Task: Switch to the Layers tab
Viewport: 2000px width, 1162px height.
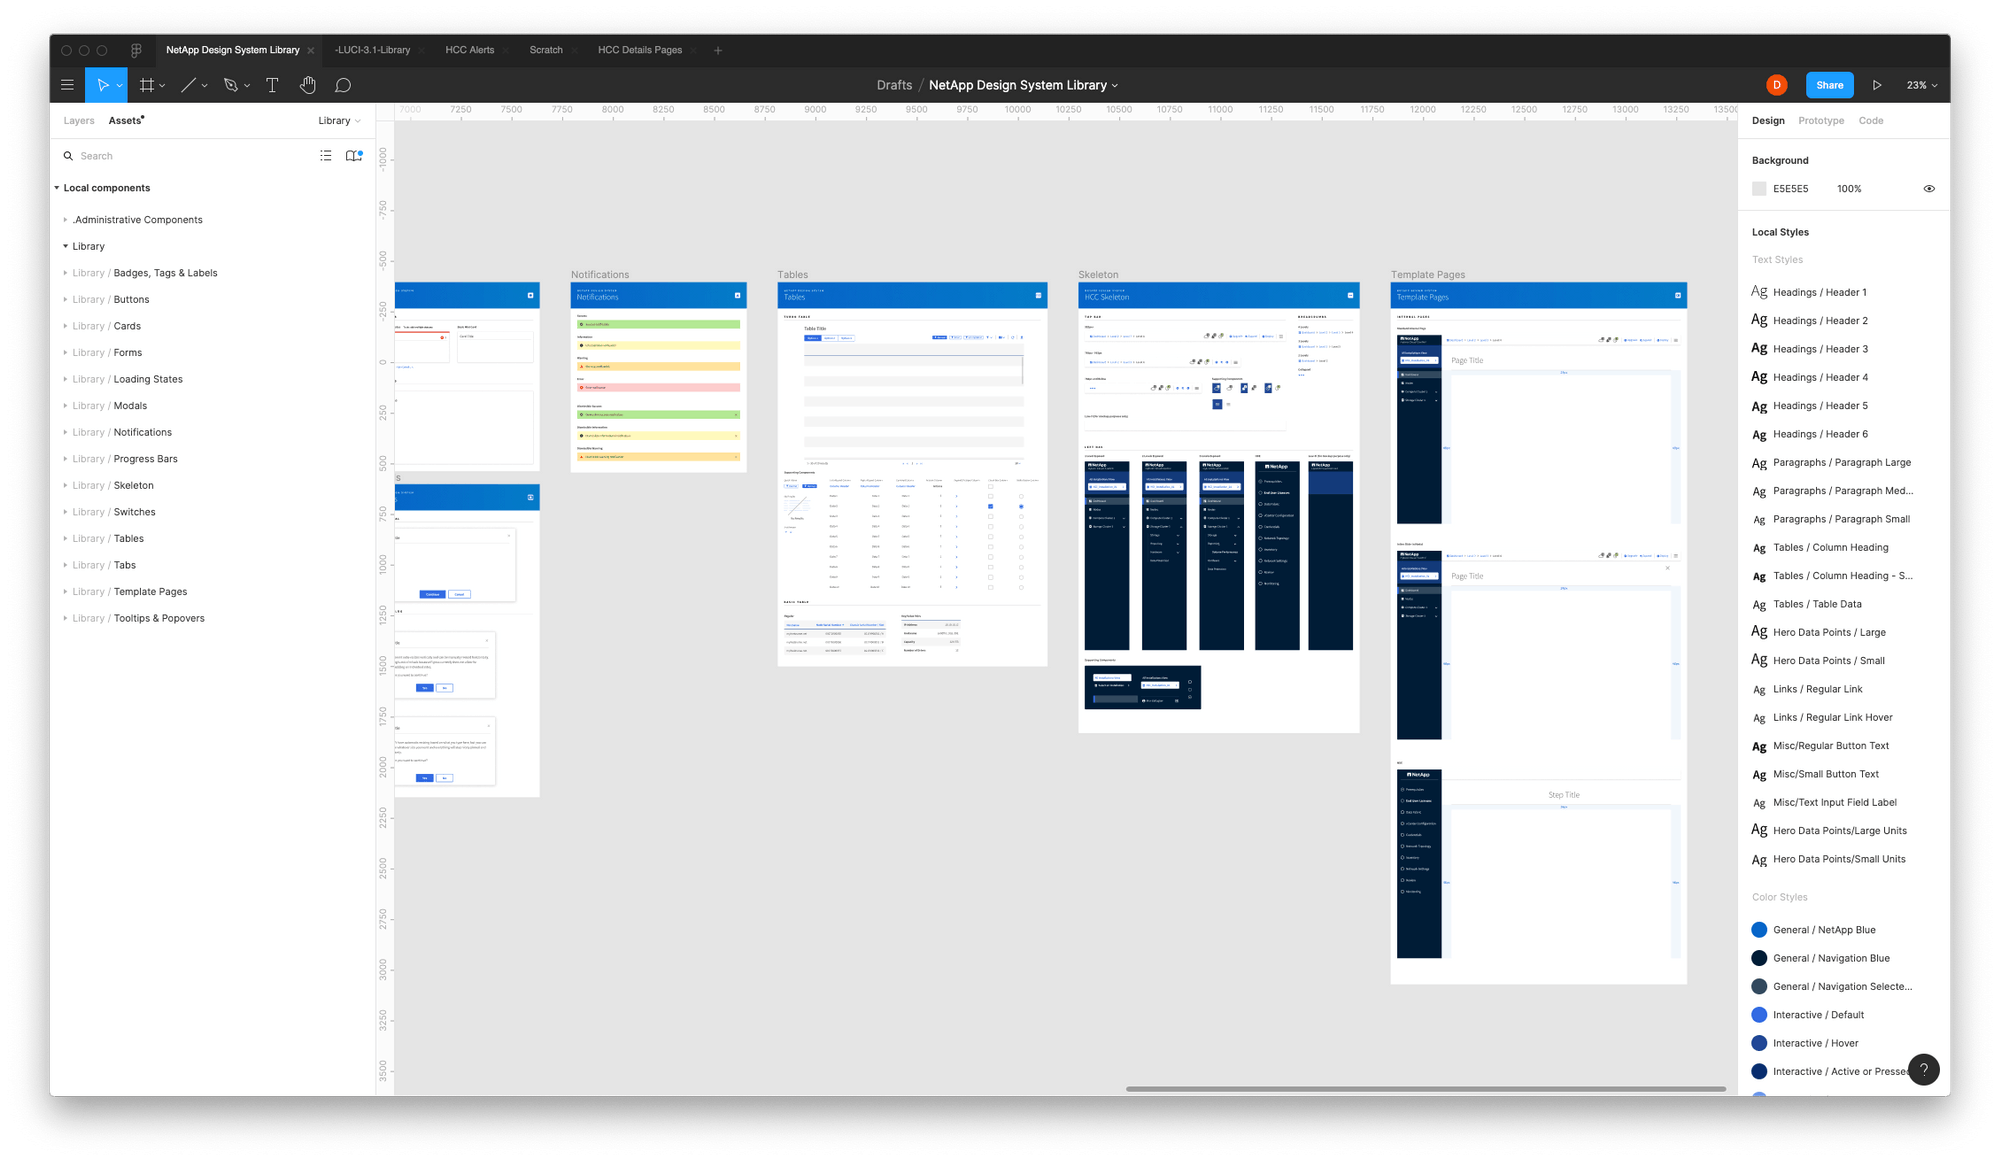Action: click(79, 121)
